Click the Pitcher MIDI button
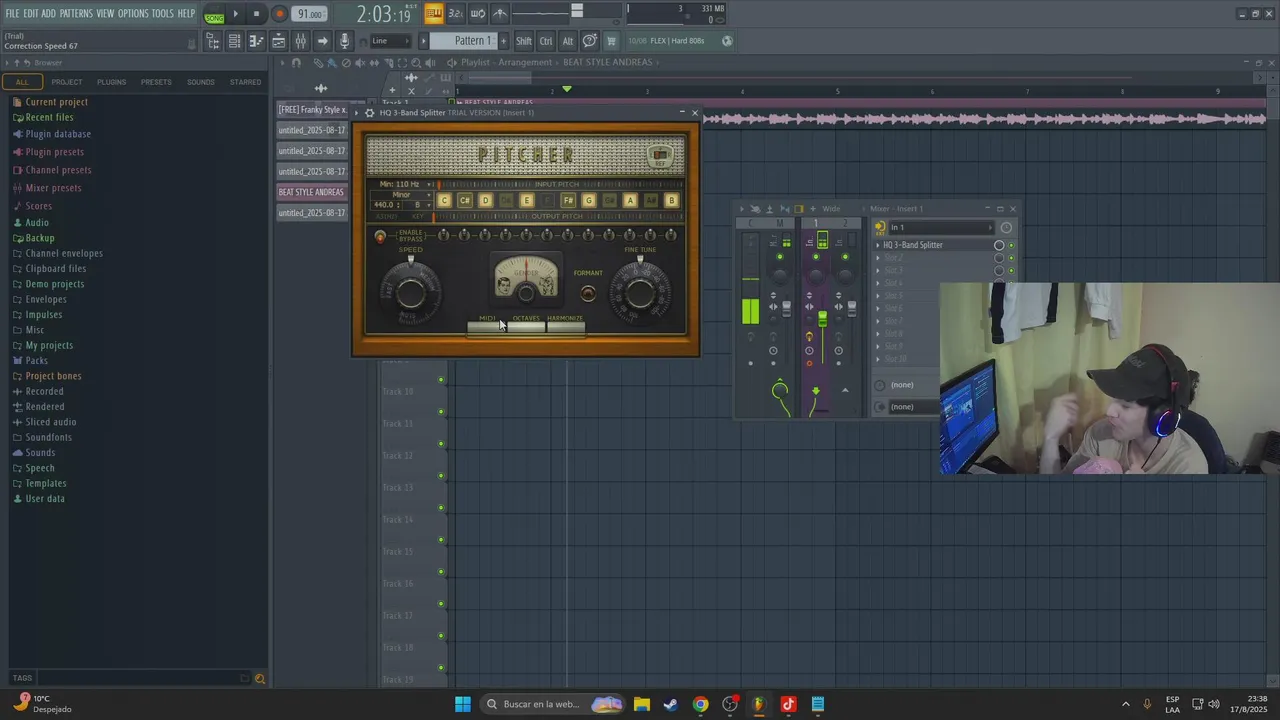The width and height of the screenshot is (1280, 720). (x=487, y=326)
